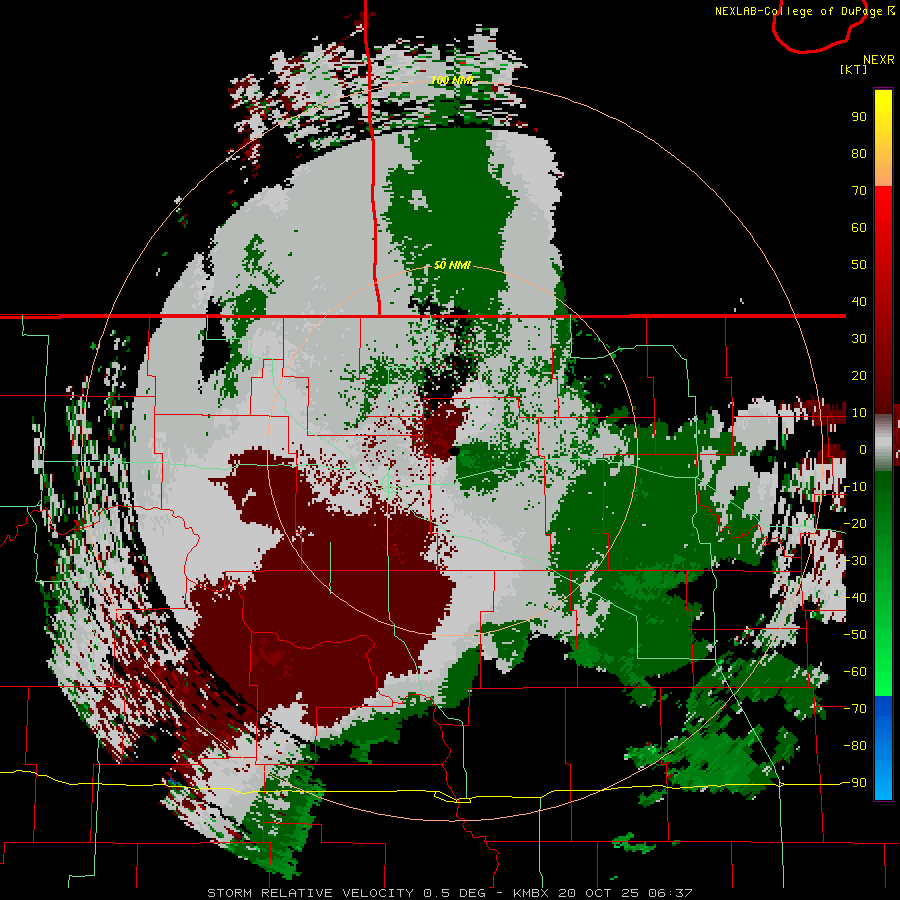
Task: Click the positive 20 scale value
Action: pyautogui.click(x=859, y=375)
